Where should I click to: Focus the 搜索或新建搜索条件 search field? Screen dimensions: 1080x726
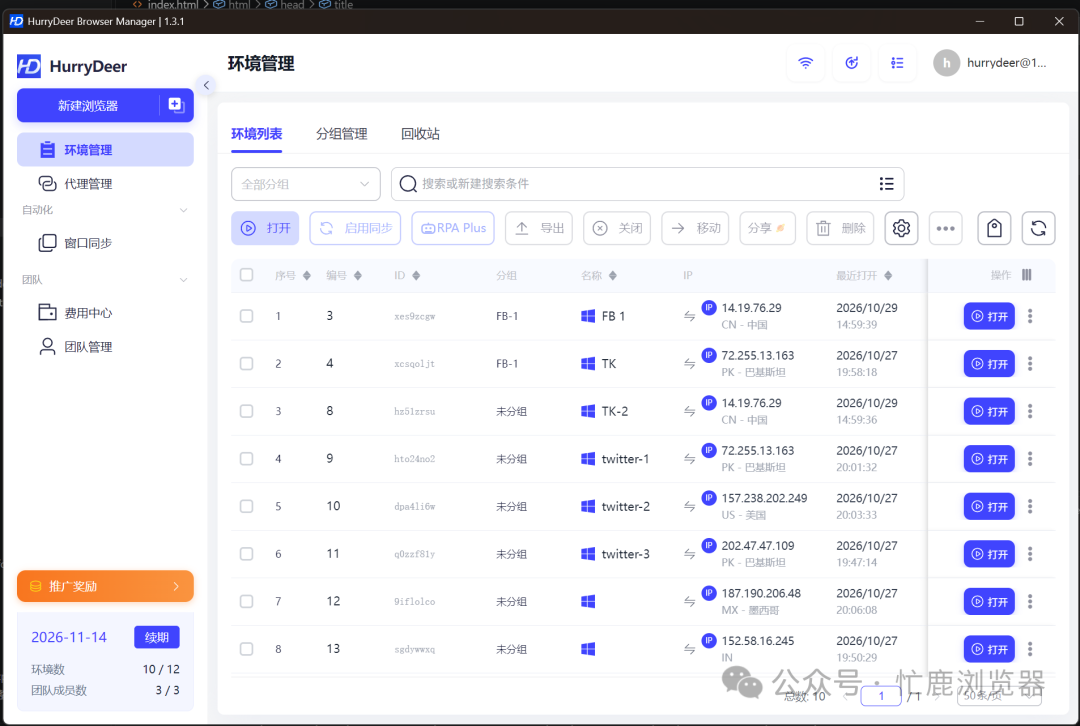[647, 184]
